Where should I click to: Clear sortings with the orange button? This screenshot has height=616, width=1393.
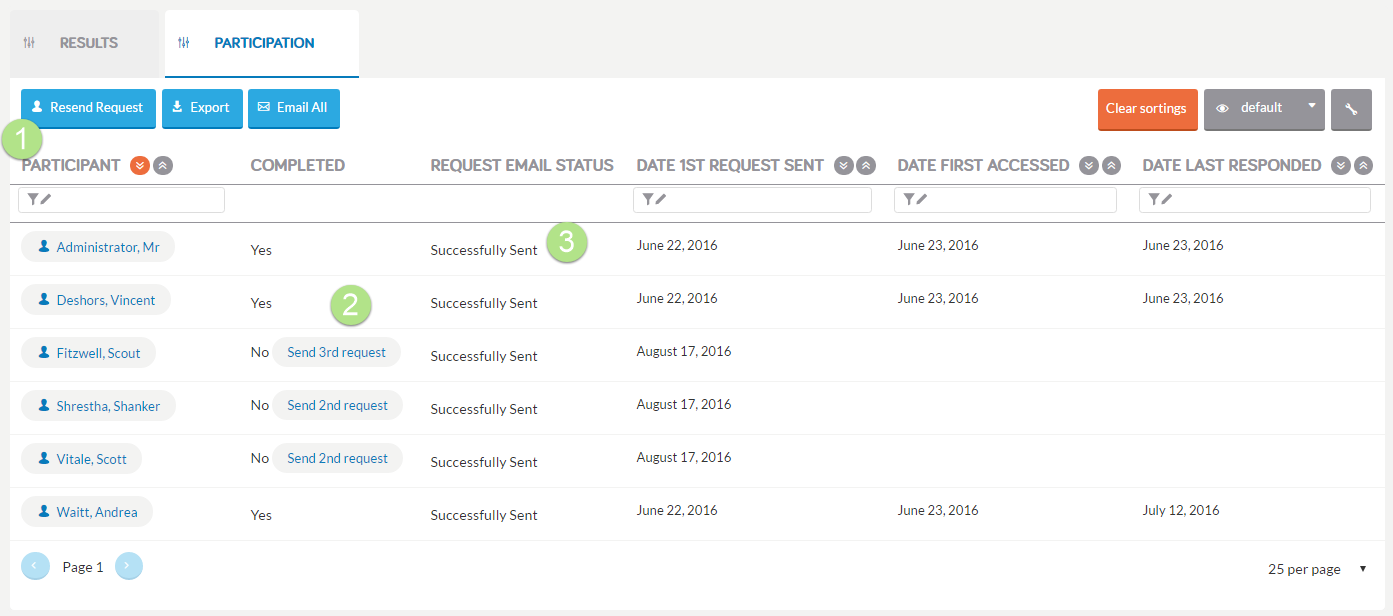[1147, 109]
